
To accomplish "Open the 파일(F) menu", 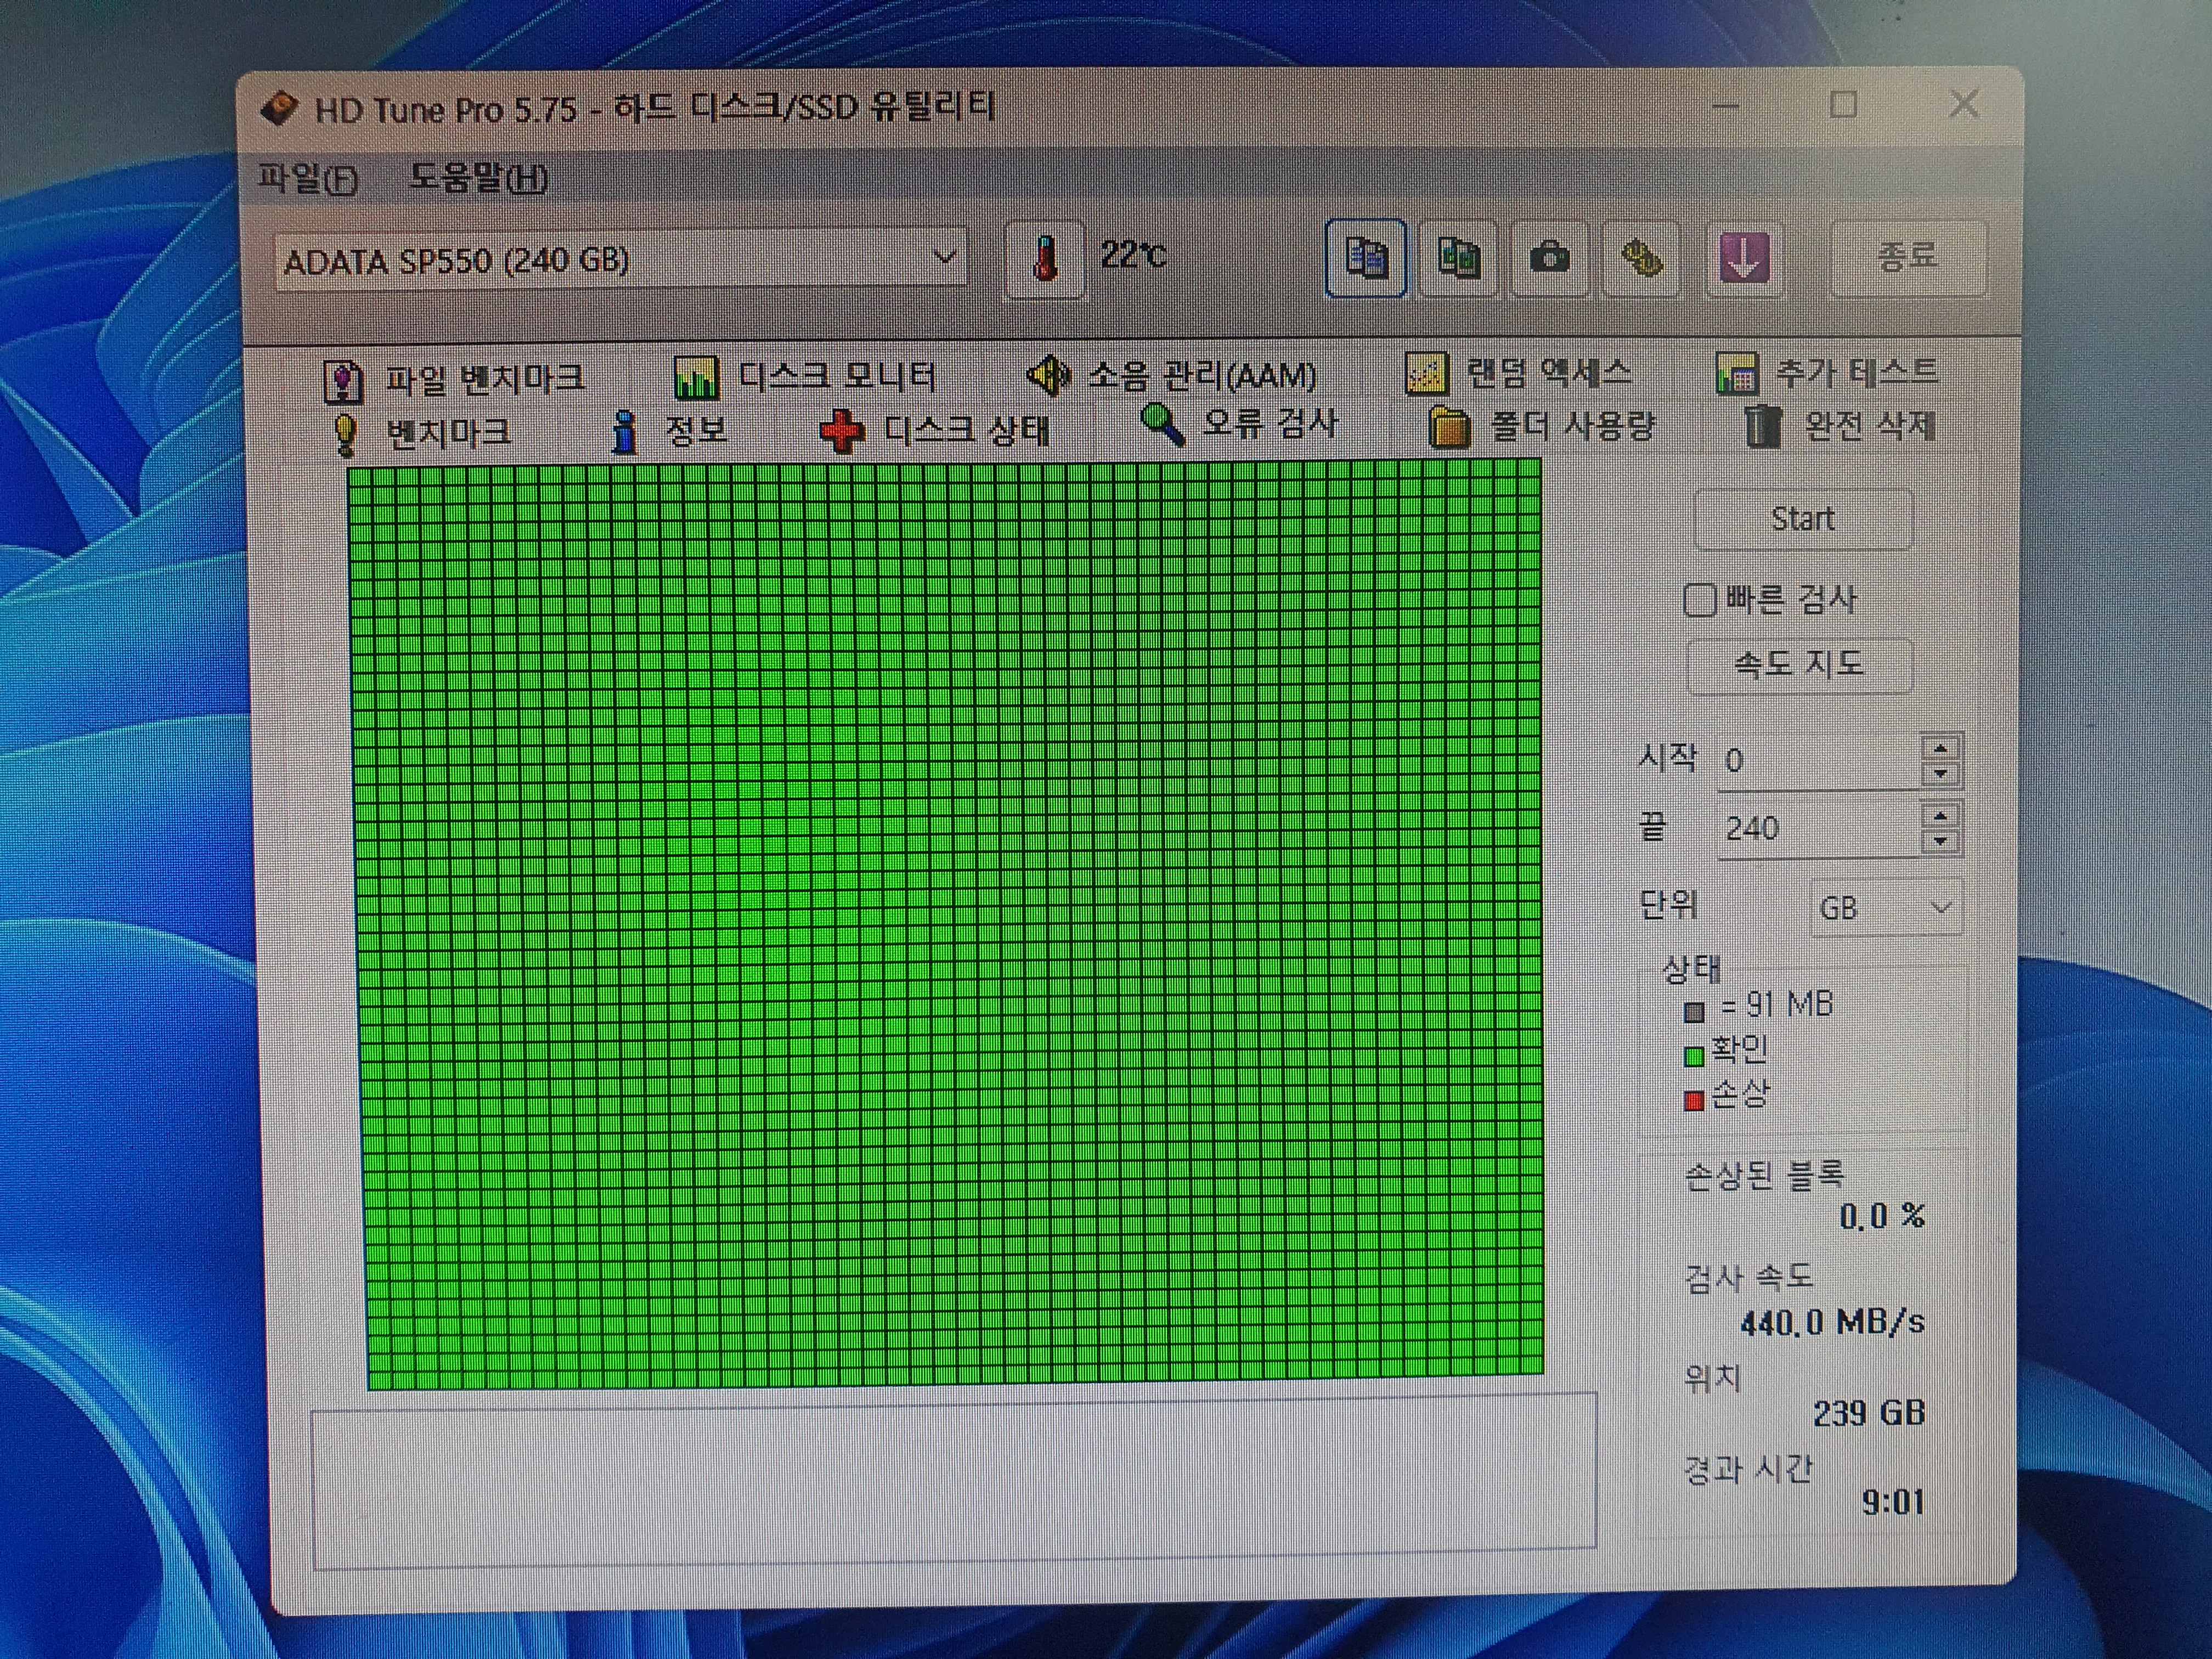I will coord(307,179).
